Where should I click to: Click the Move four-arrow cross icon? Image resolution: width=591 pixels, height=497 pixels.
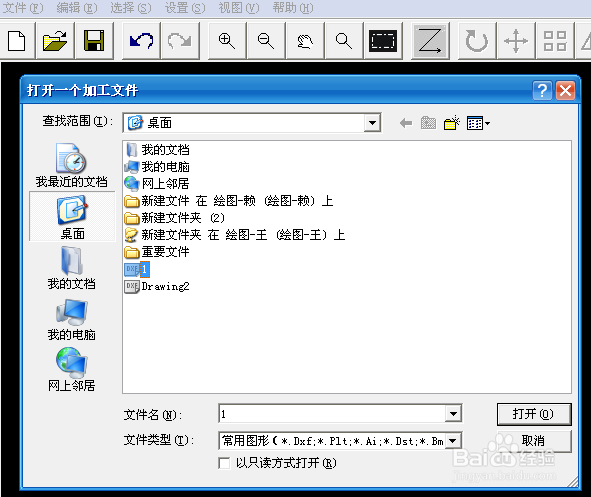(x=516, y=41)
